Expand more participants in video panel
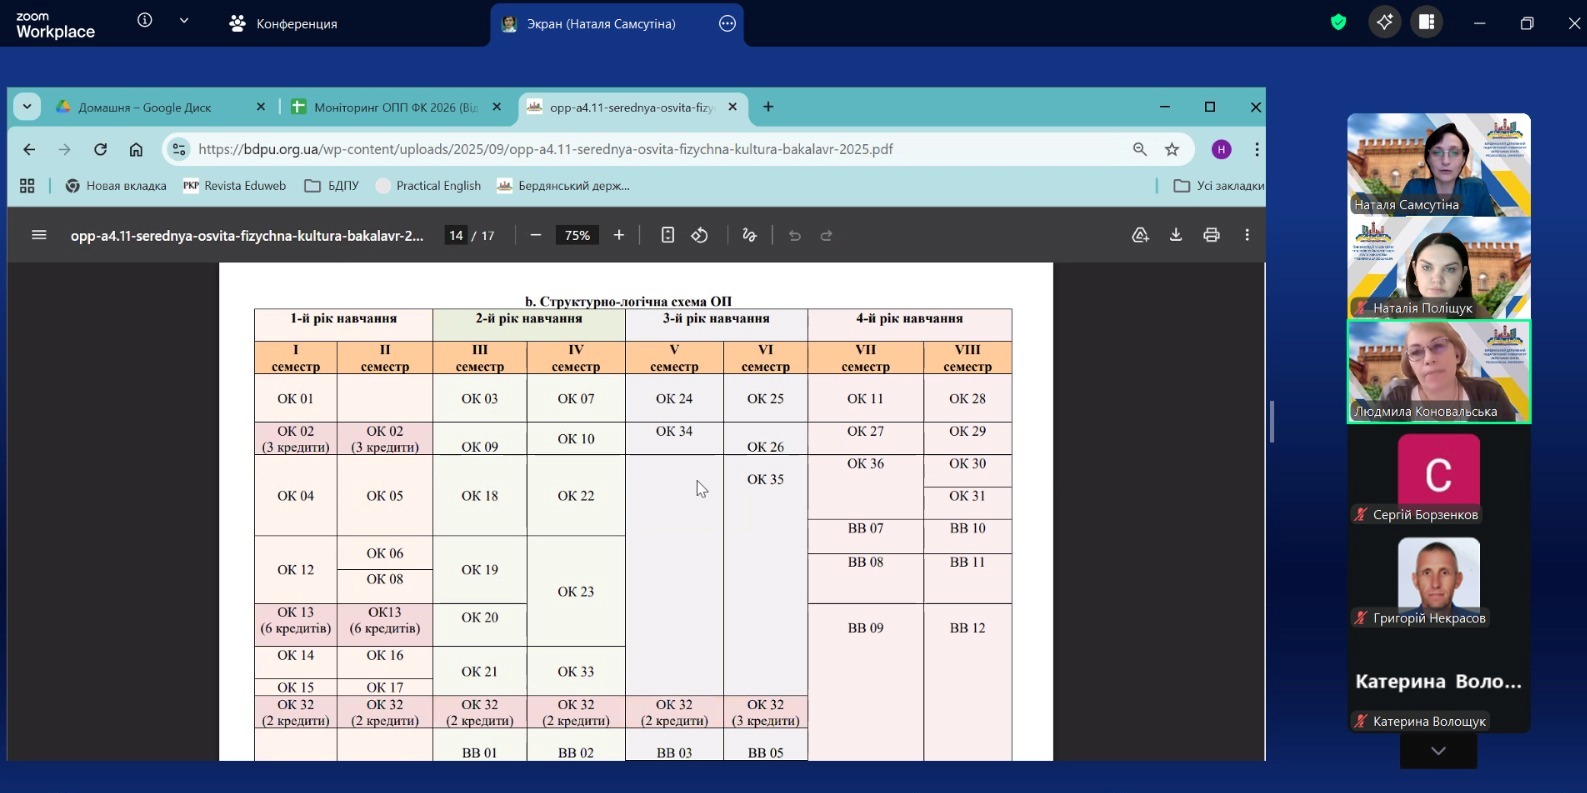1587x793 pixels. click(1438, 751)
